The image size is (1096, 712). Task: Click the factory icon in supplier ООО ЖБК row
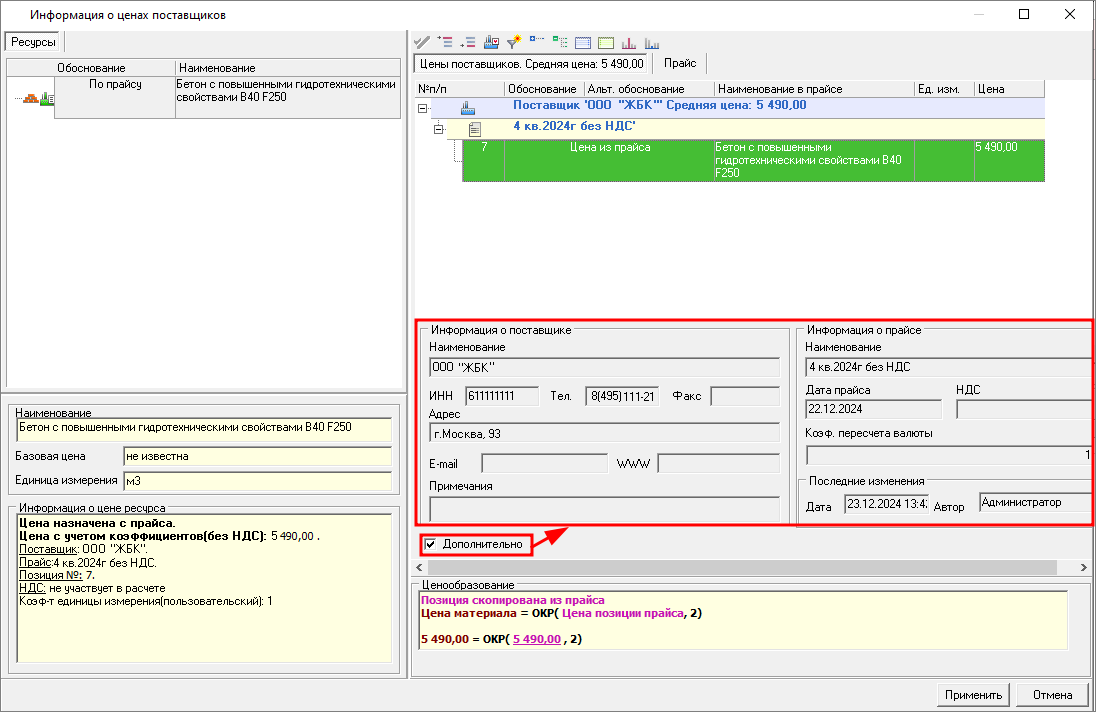(x=468, y=108)
